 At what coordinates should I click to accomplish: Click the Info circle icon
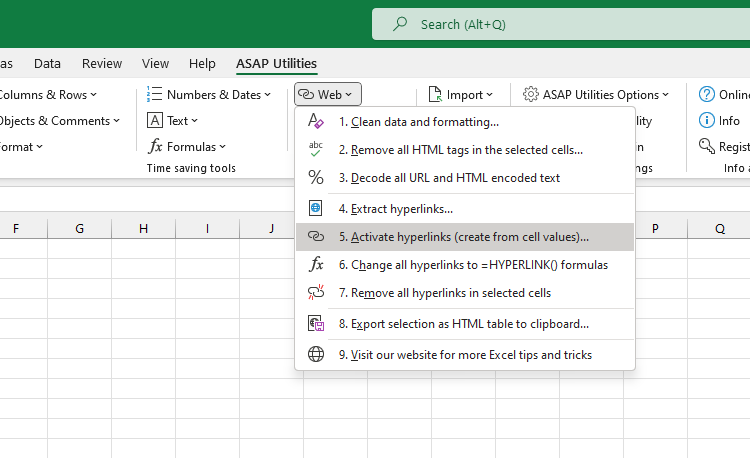[706, 120]
